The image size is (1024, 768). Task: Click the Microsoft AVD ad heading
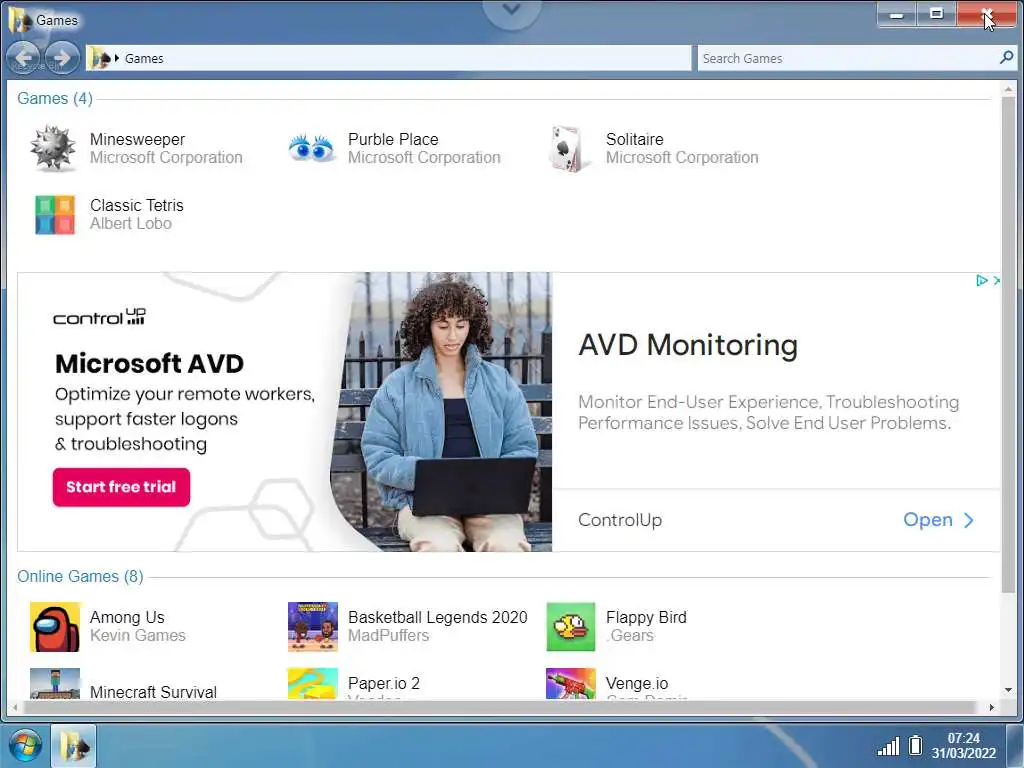point(150,364)
